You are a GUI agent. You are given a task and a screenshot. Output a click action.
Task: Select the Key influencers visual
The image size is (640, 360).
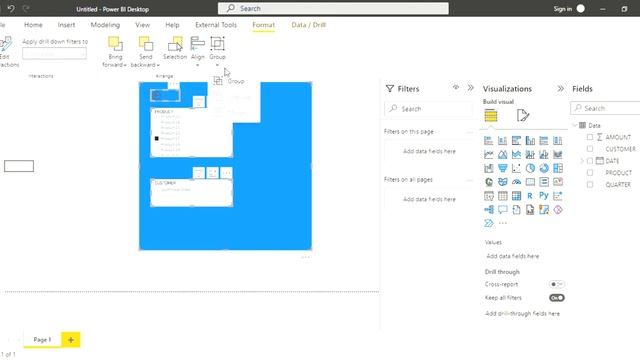[558, 196]
